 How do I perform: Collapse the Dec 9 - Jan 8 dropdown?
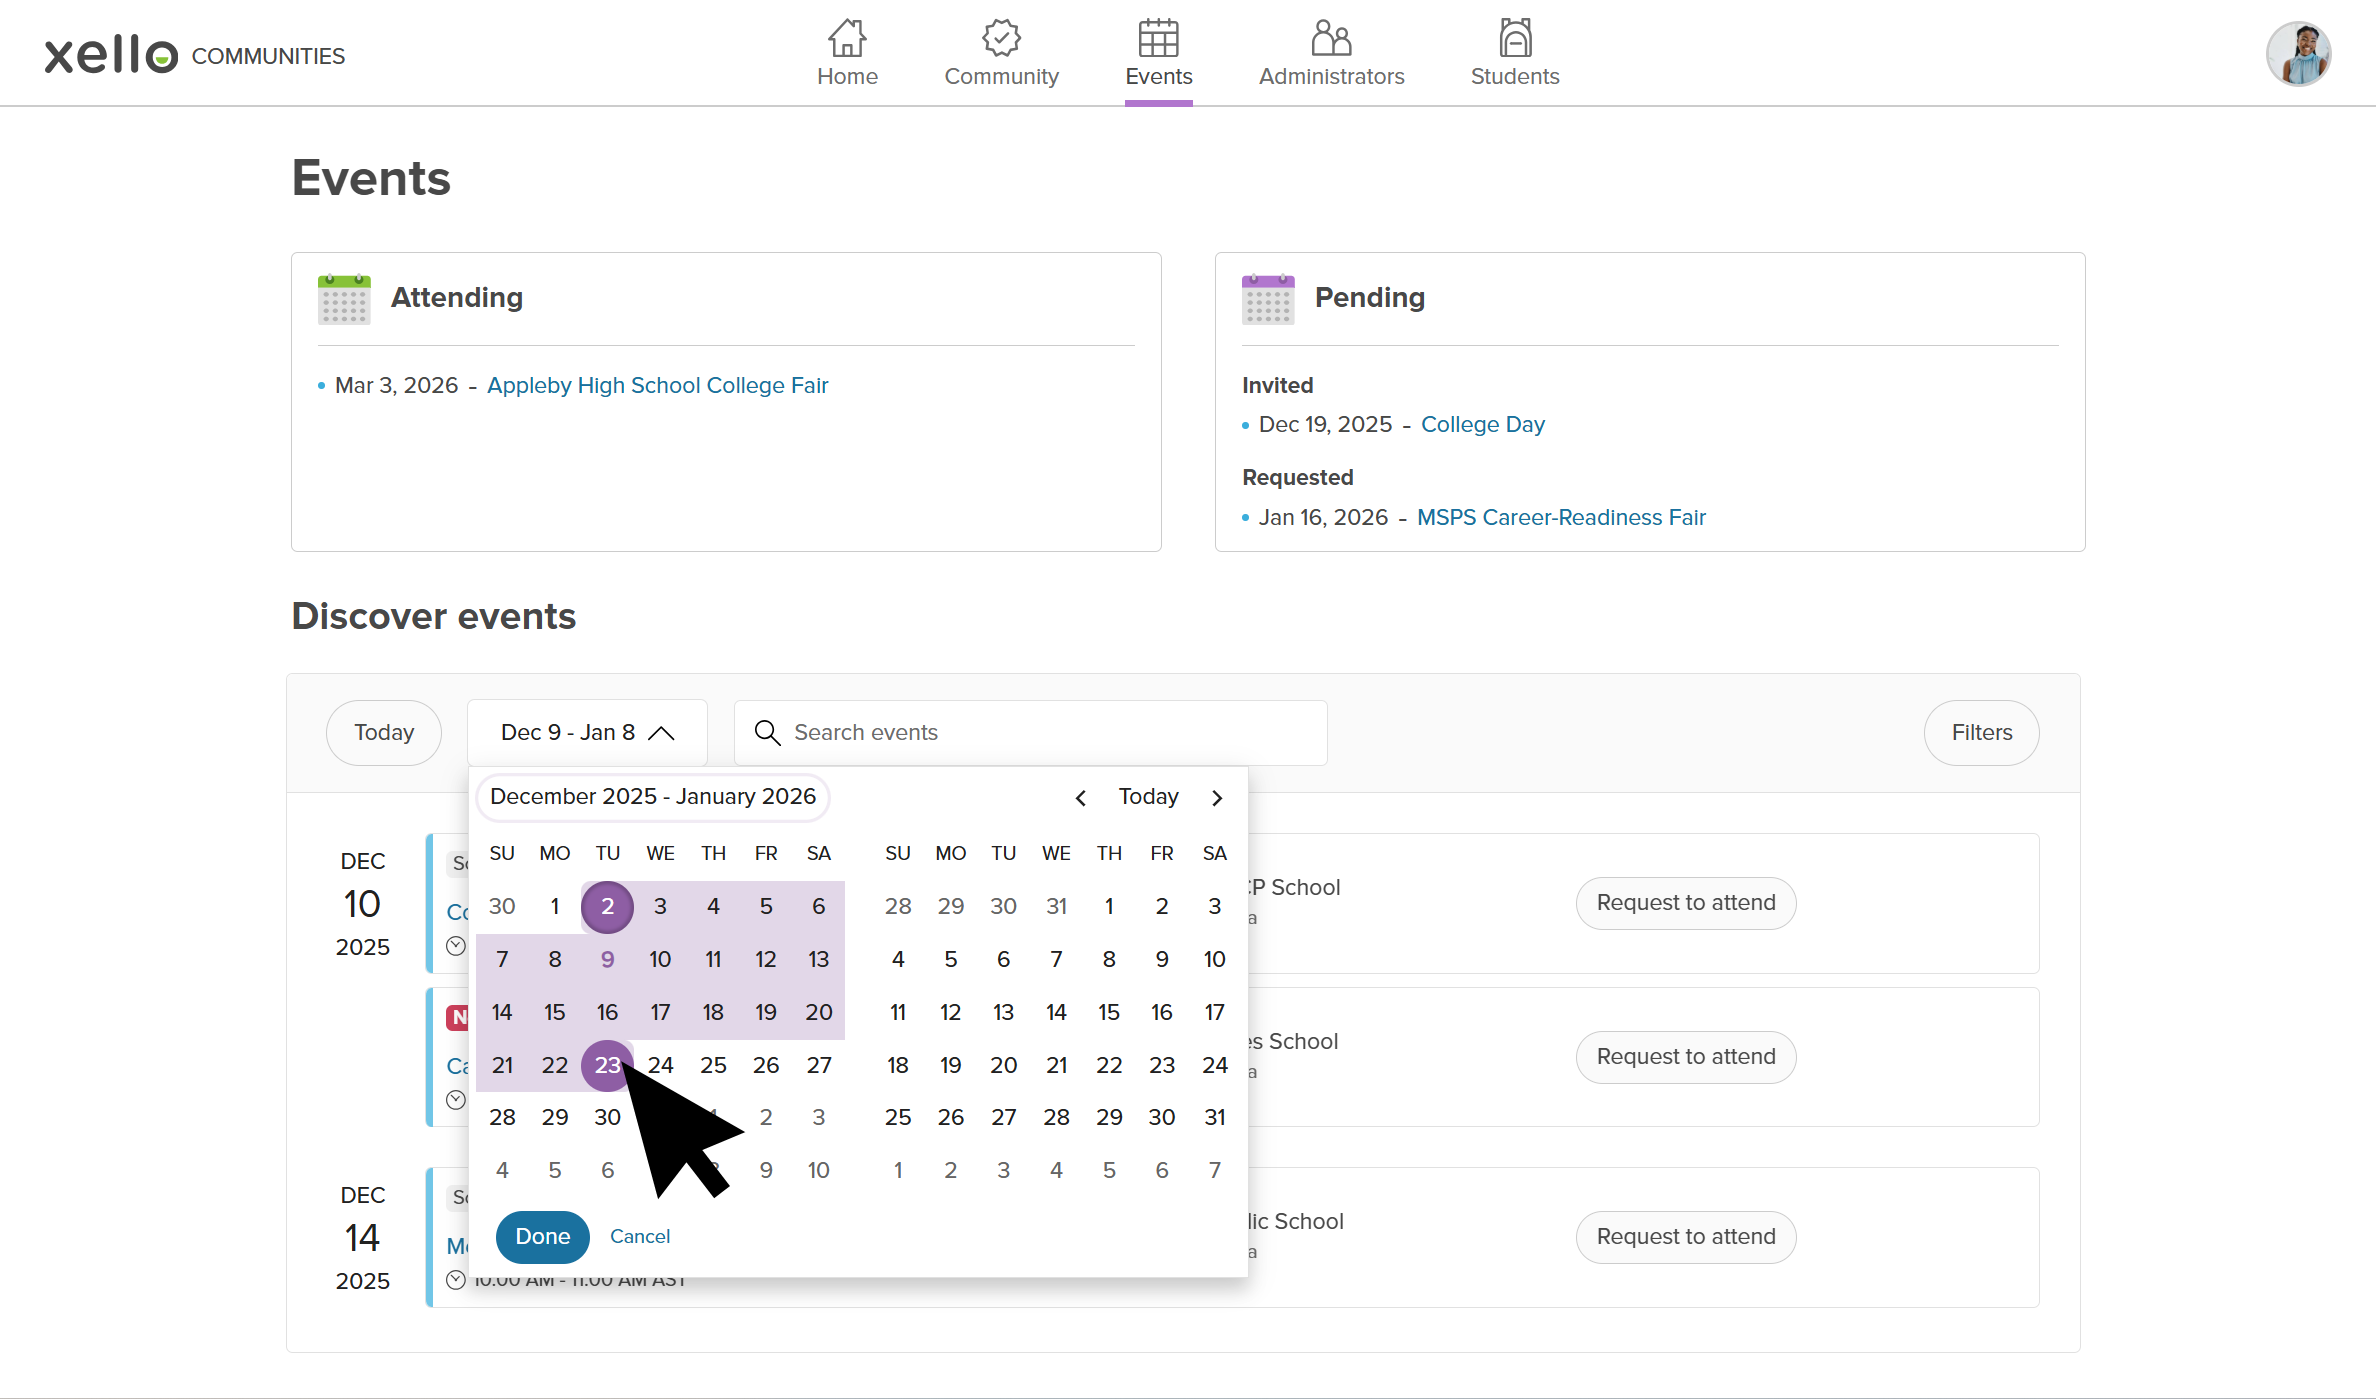click(x=661, y=732)
